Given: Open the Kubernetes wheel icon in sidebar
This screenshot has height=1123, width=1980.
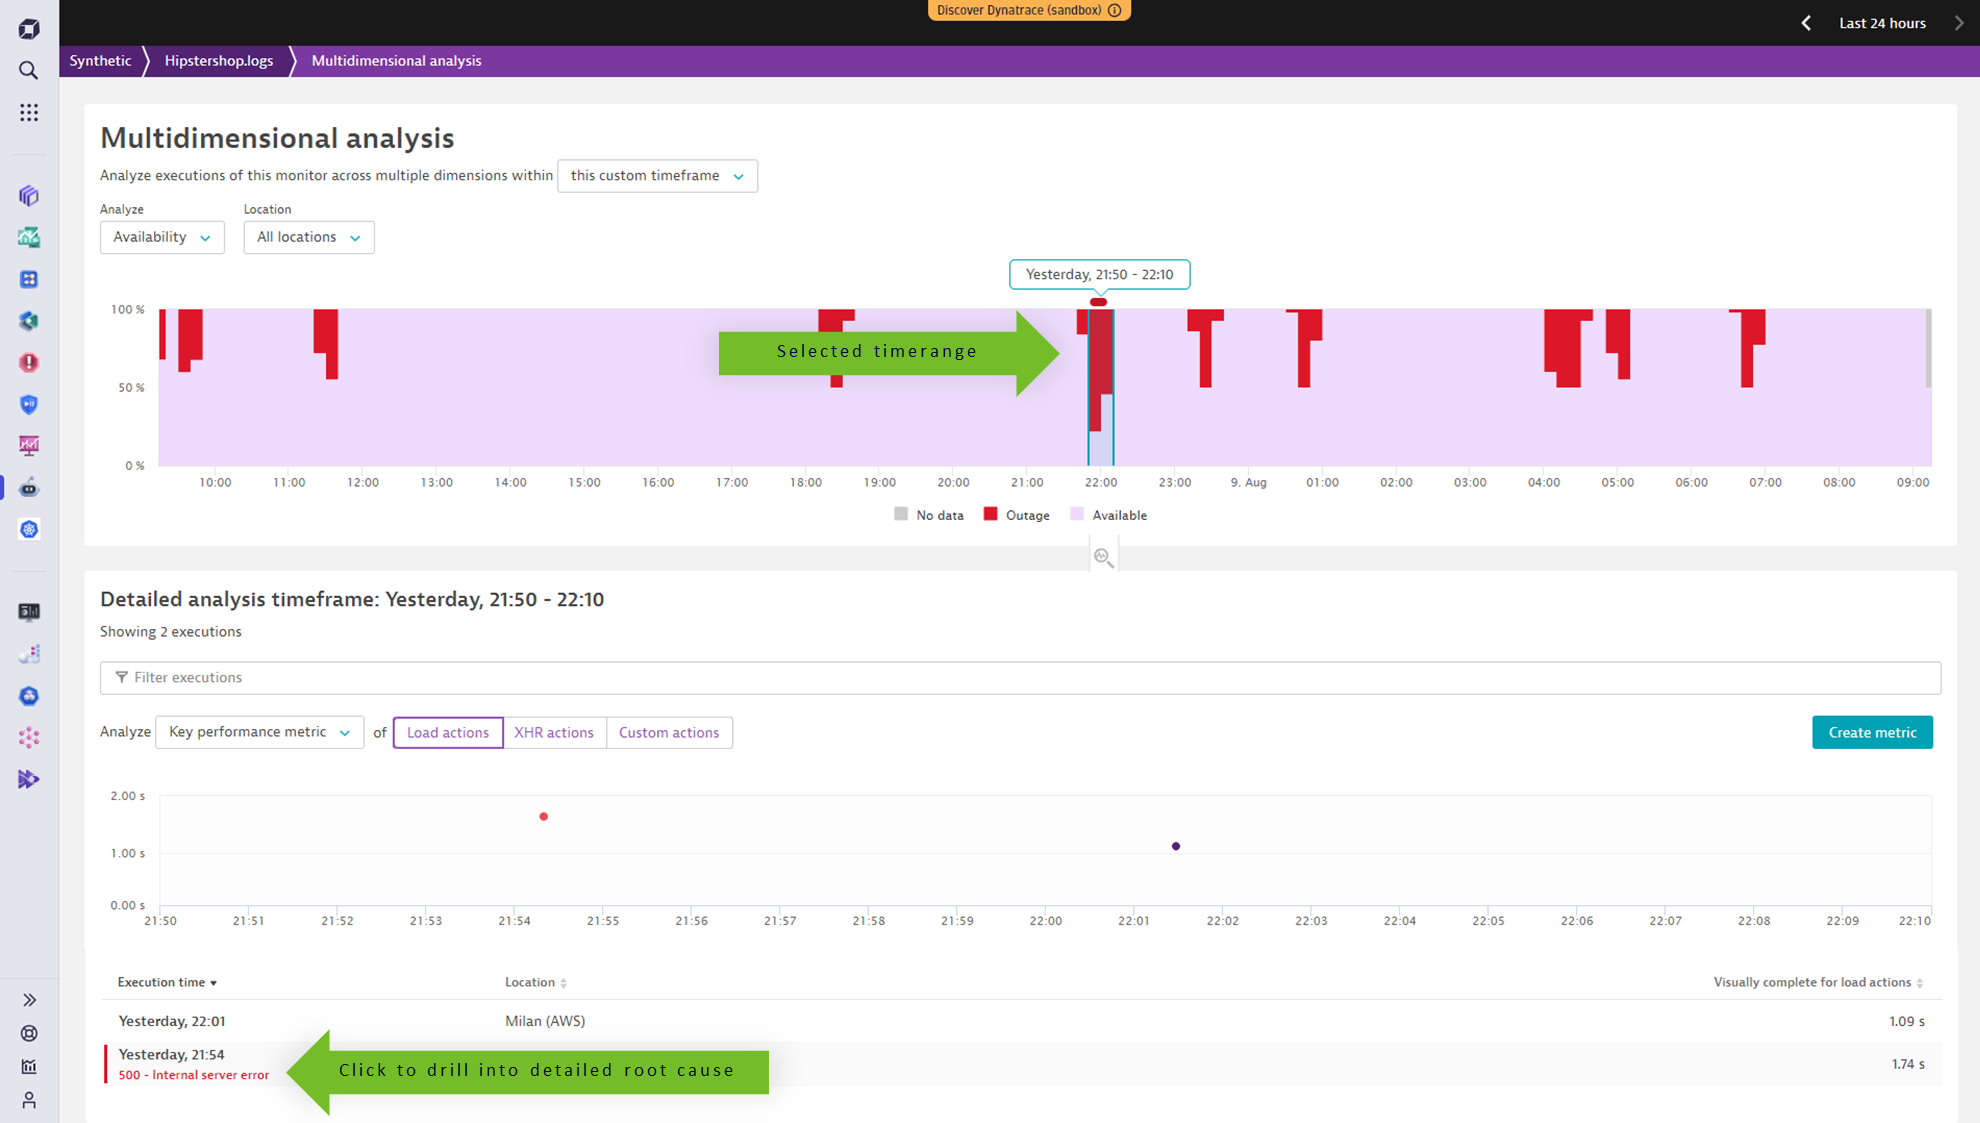Looking at the screenshot, I should point(29,530).
